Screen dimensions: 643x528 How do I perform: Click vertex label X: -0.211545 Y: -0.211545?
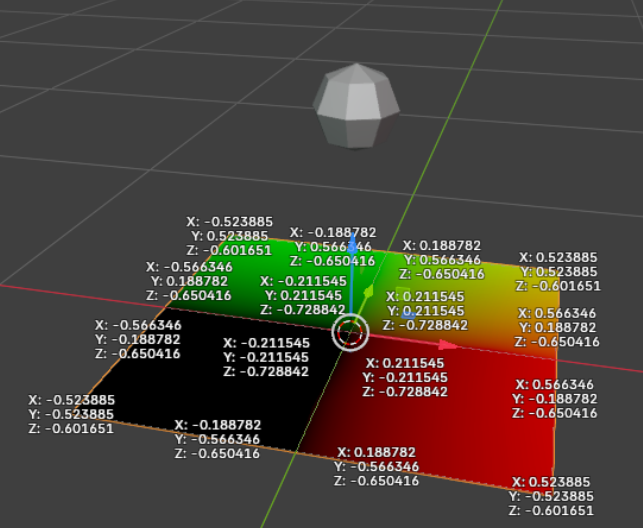(266, 357)
